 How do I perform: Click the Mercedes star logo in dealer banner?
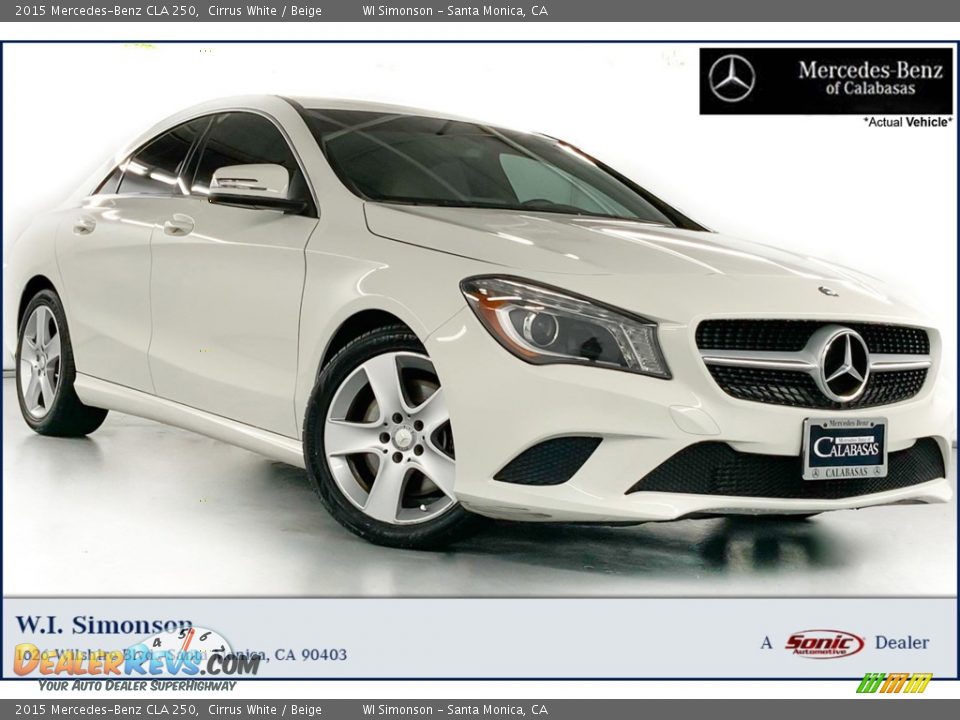click(x=731, y=79)
